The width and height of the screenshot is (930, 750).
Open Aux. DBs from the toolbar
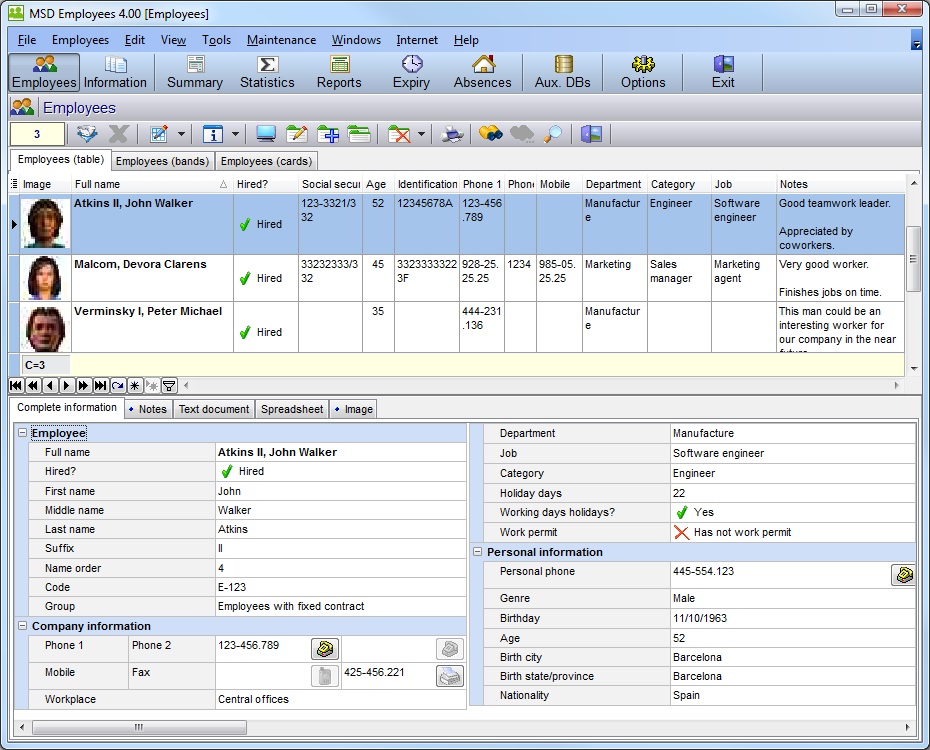[563, 73]
